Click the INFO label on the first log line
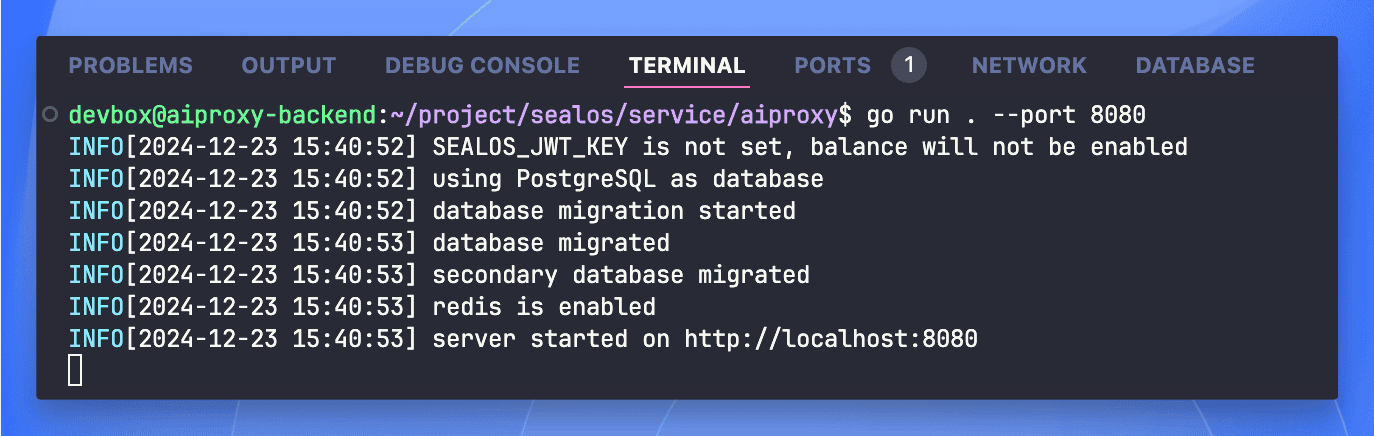The width and height of the screenshot is (1374, 436). pos(96,147)
